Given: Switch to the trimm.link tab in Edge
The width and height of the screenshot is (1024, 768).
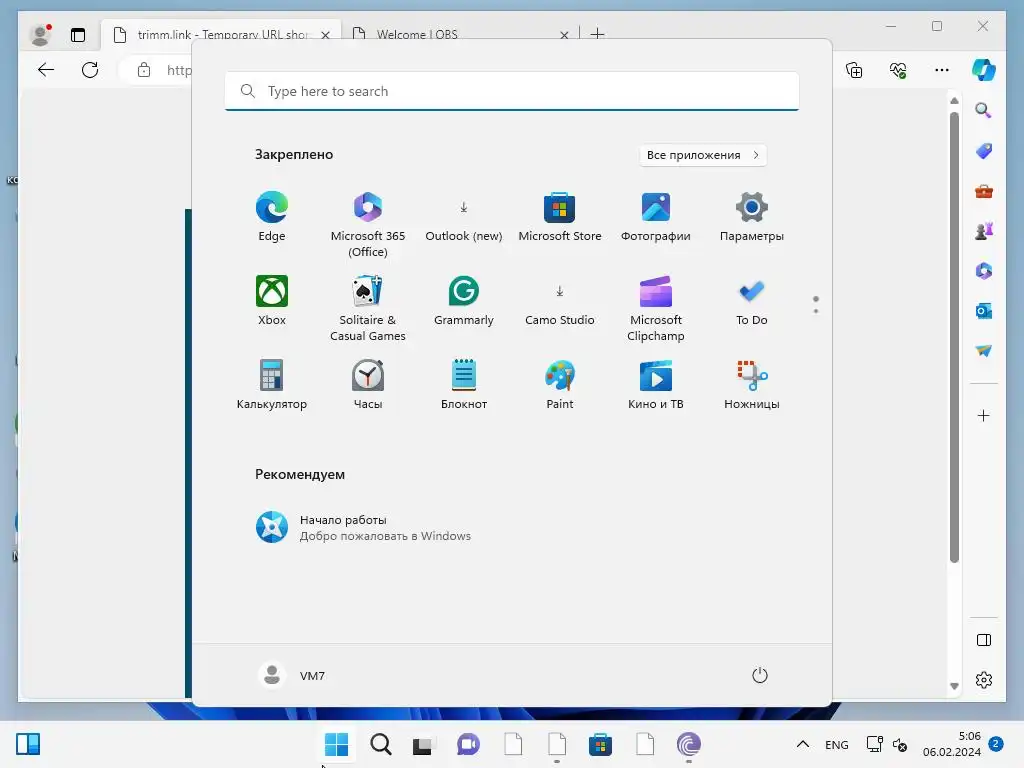Looking at the screenshot, I should point(222,34).
